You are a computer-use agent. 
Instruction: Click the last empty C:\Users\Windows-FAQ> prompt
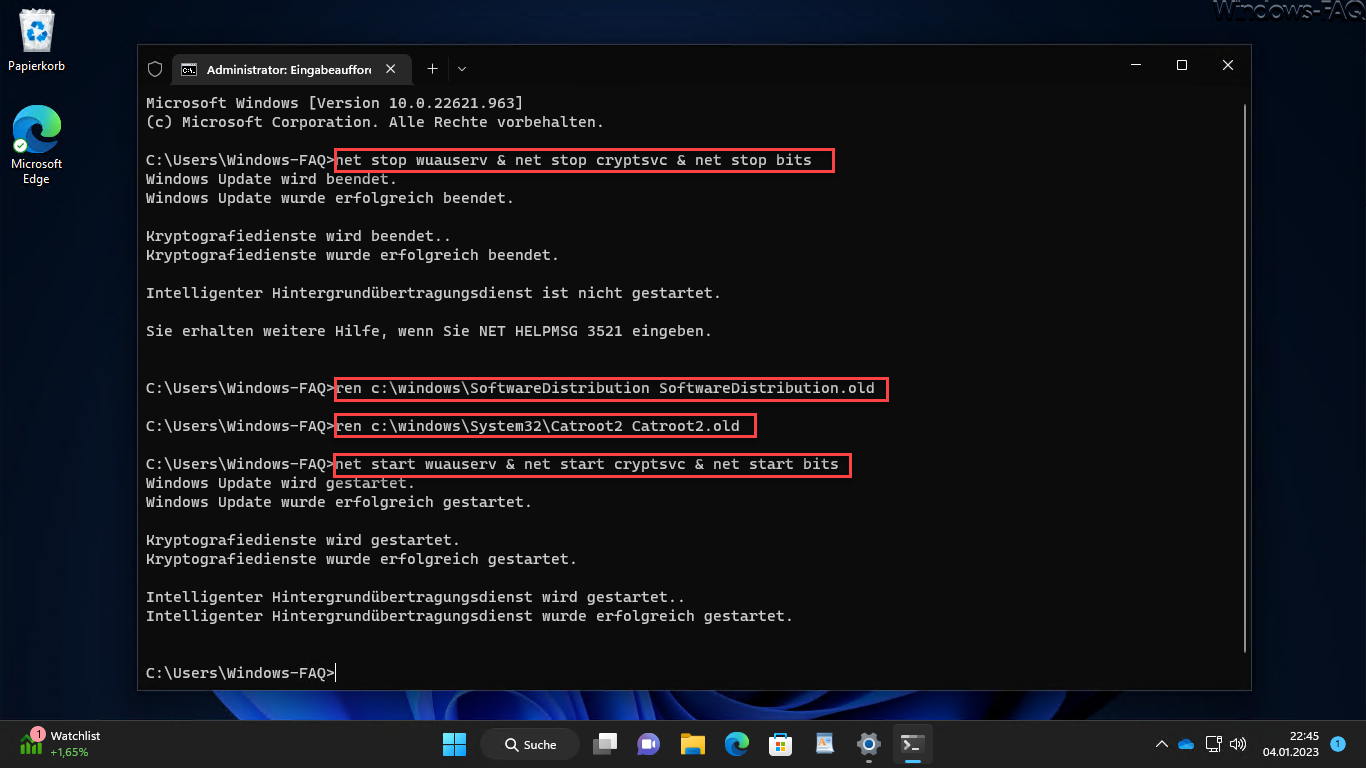coord(240,673)
